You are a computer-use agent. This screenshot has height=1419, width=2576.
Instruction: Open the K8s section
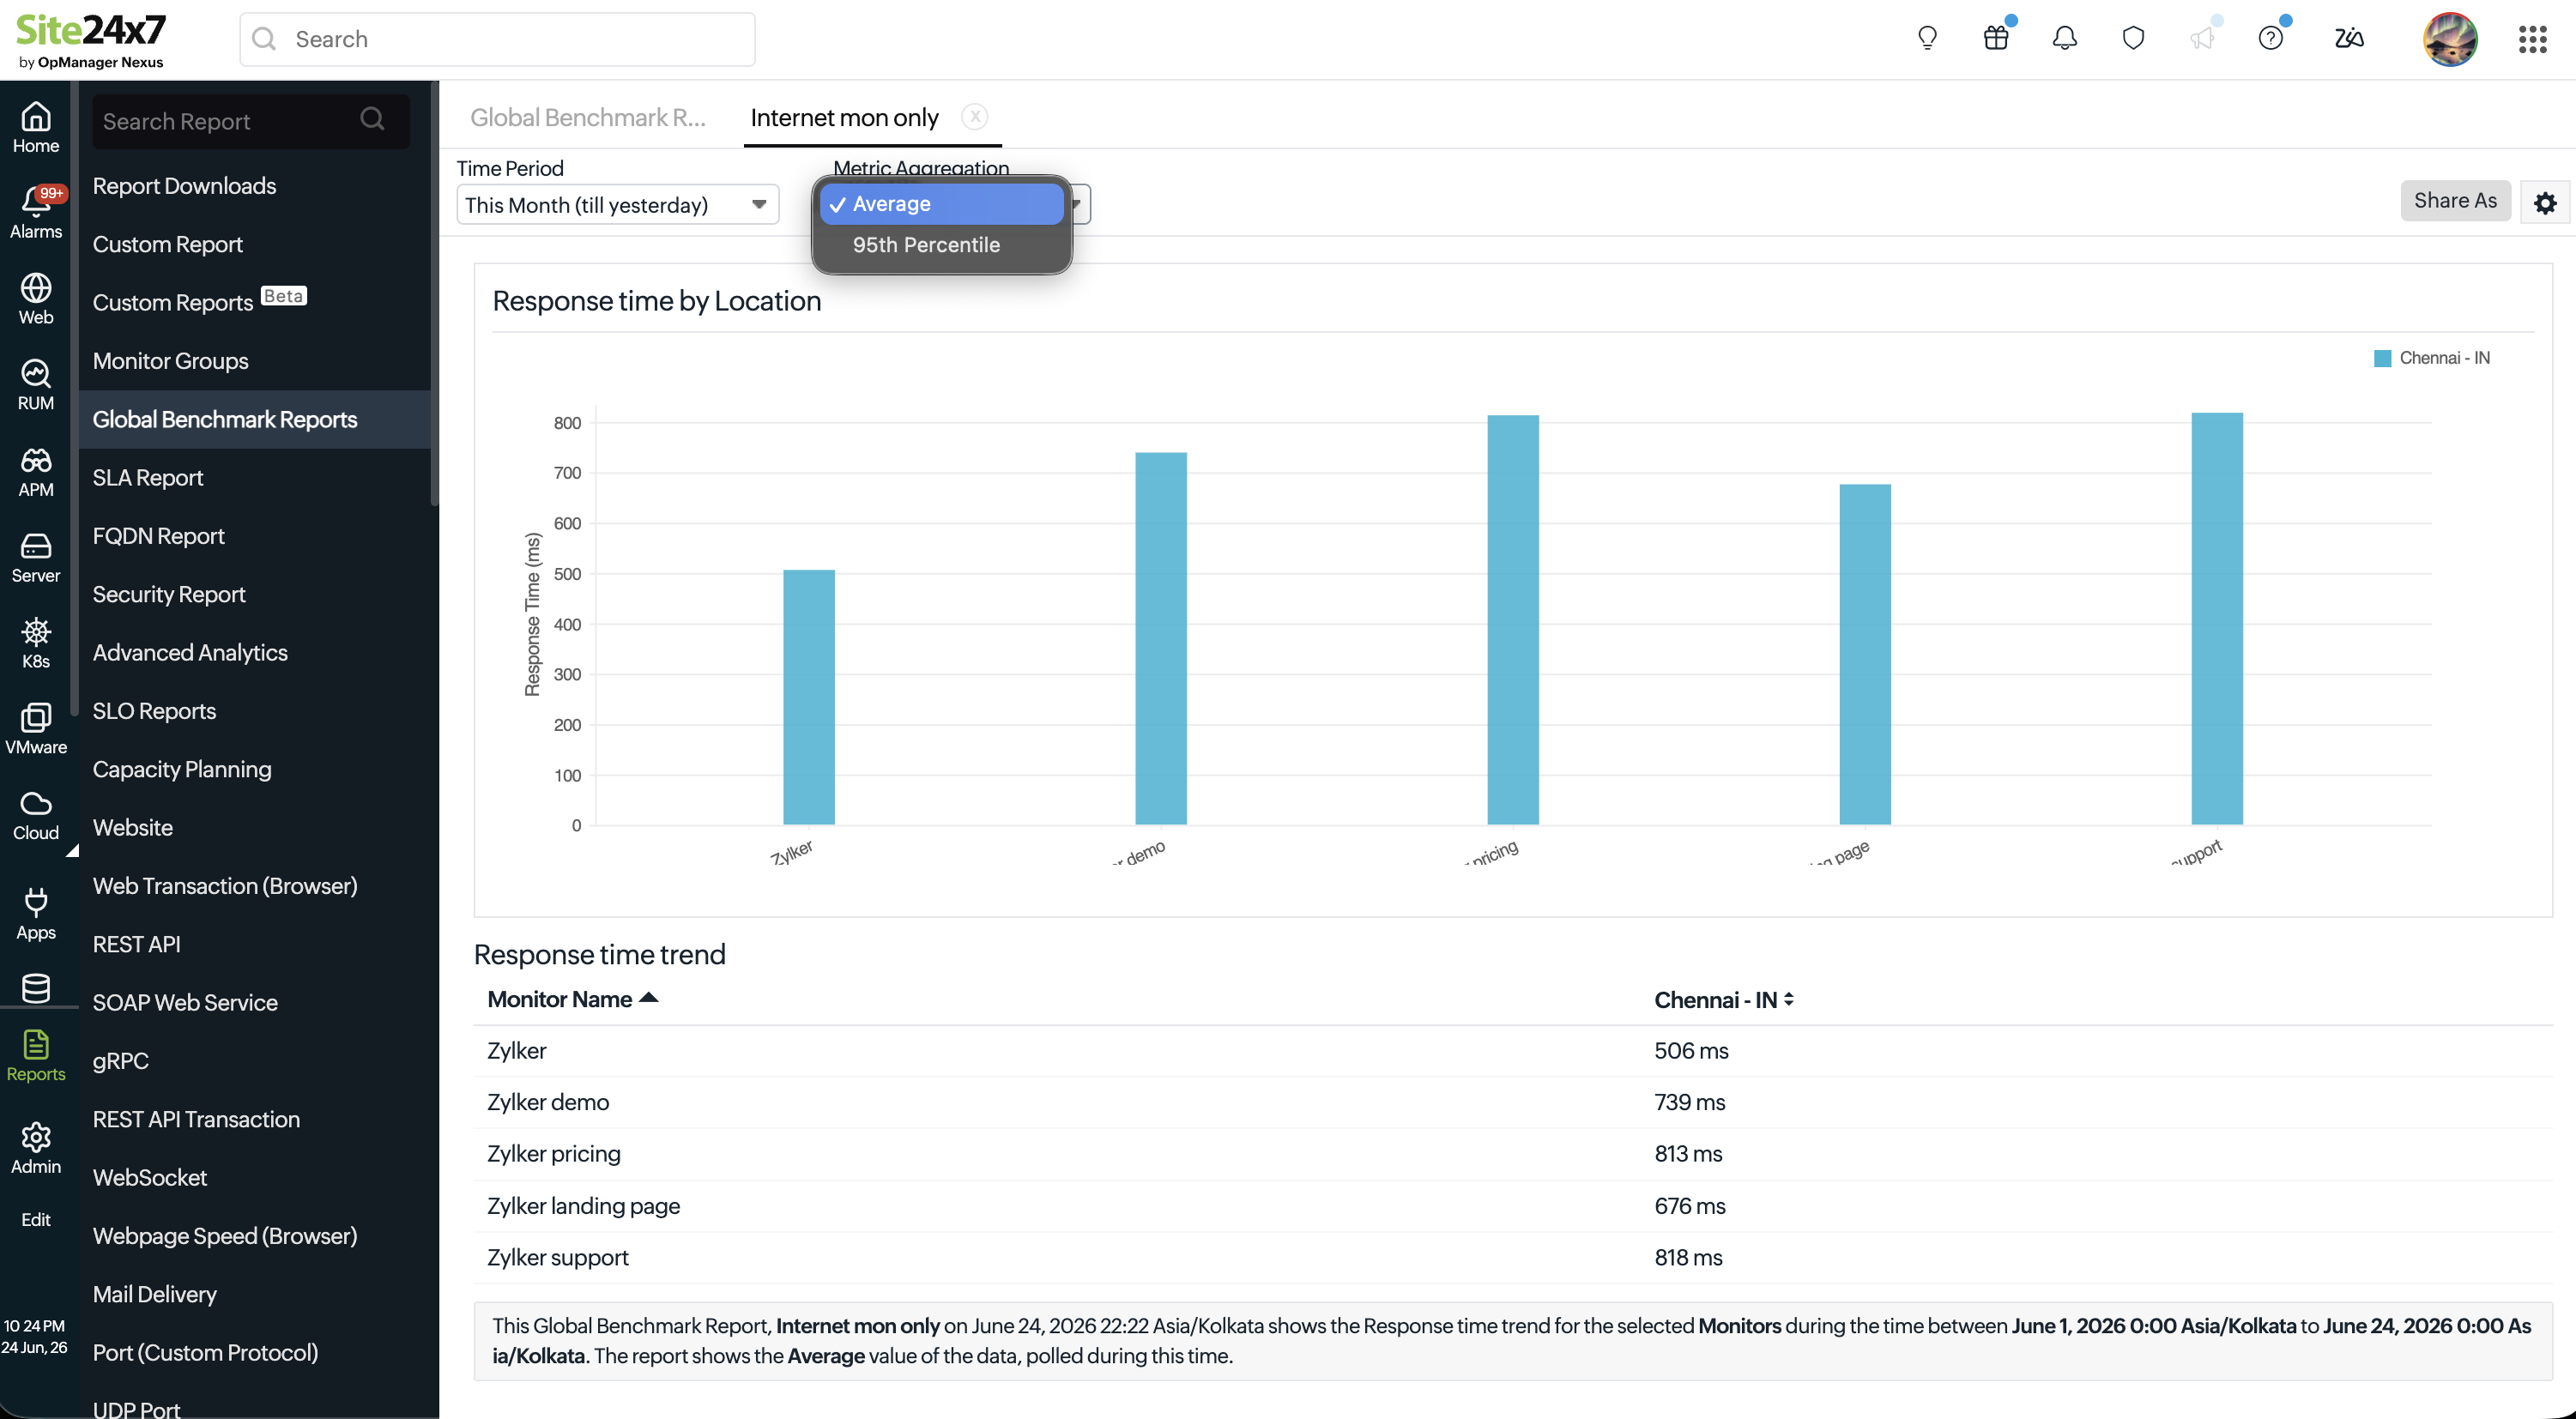tap(36, 643)
